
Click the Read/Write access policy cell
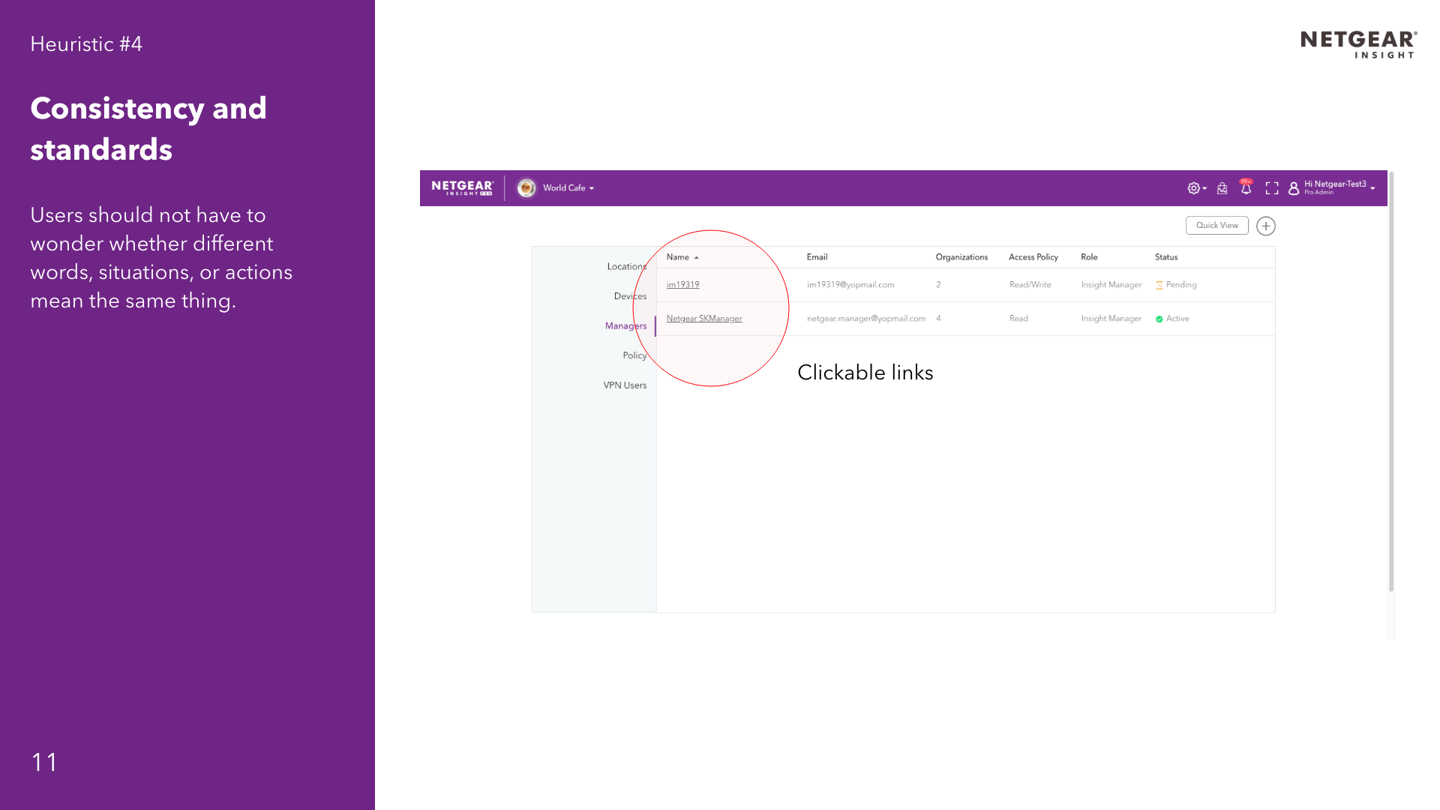point(1030,285)
